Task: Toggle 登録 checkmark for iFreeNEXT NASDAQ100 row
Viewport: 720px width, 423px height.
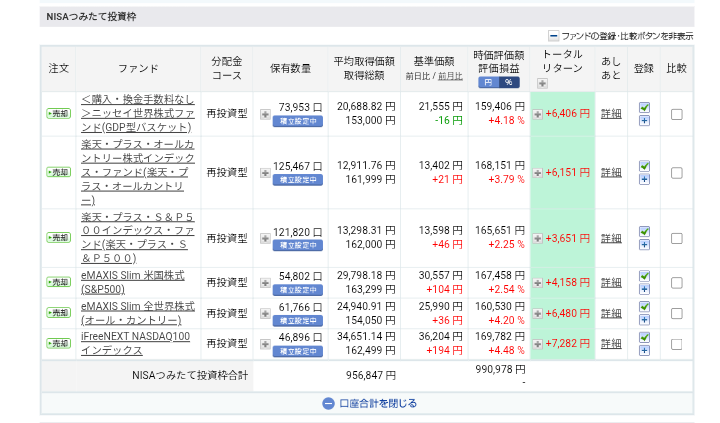Action: coord(644,338)
